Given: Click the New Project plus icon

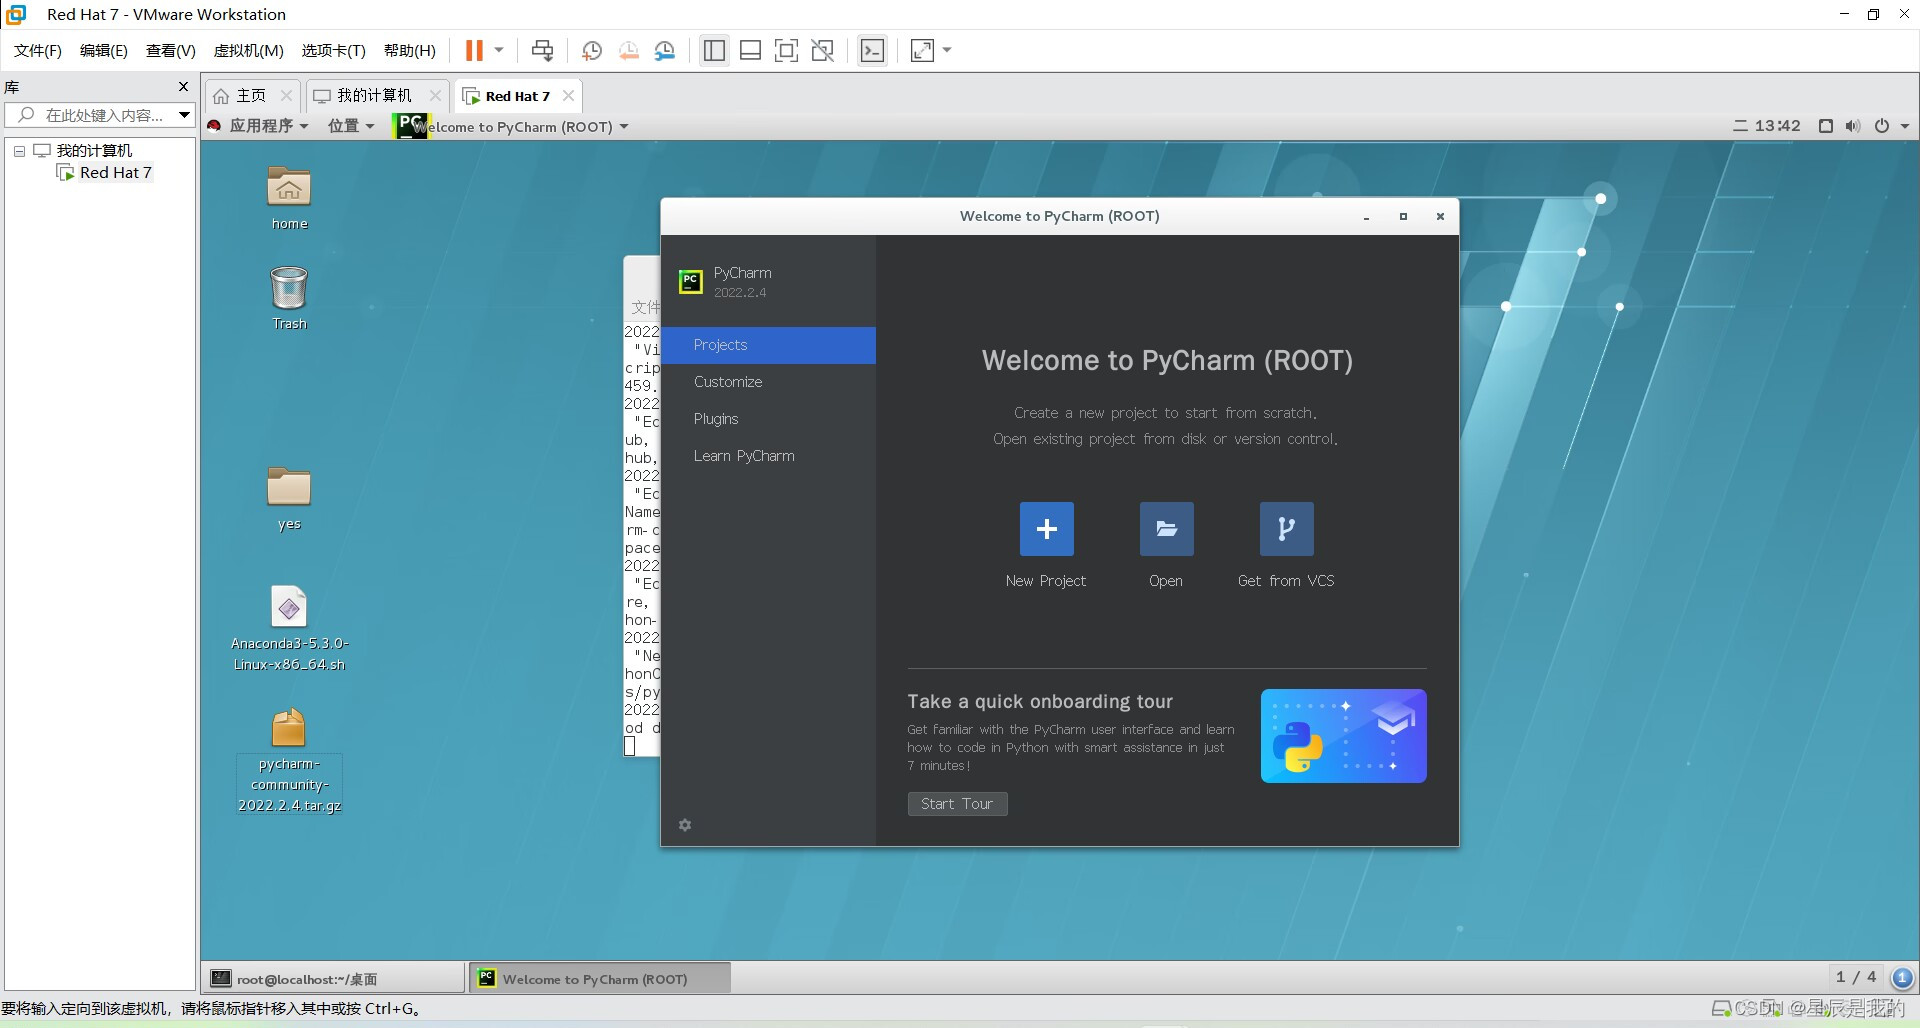Looking at the screenshot, I should pyautogui.click(x=1046, y=529).
